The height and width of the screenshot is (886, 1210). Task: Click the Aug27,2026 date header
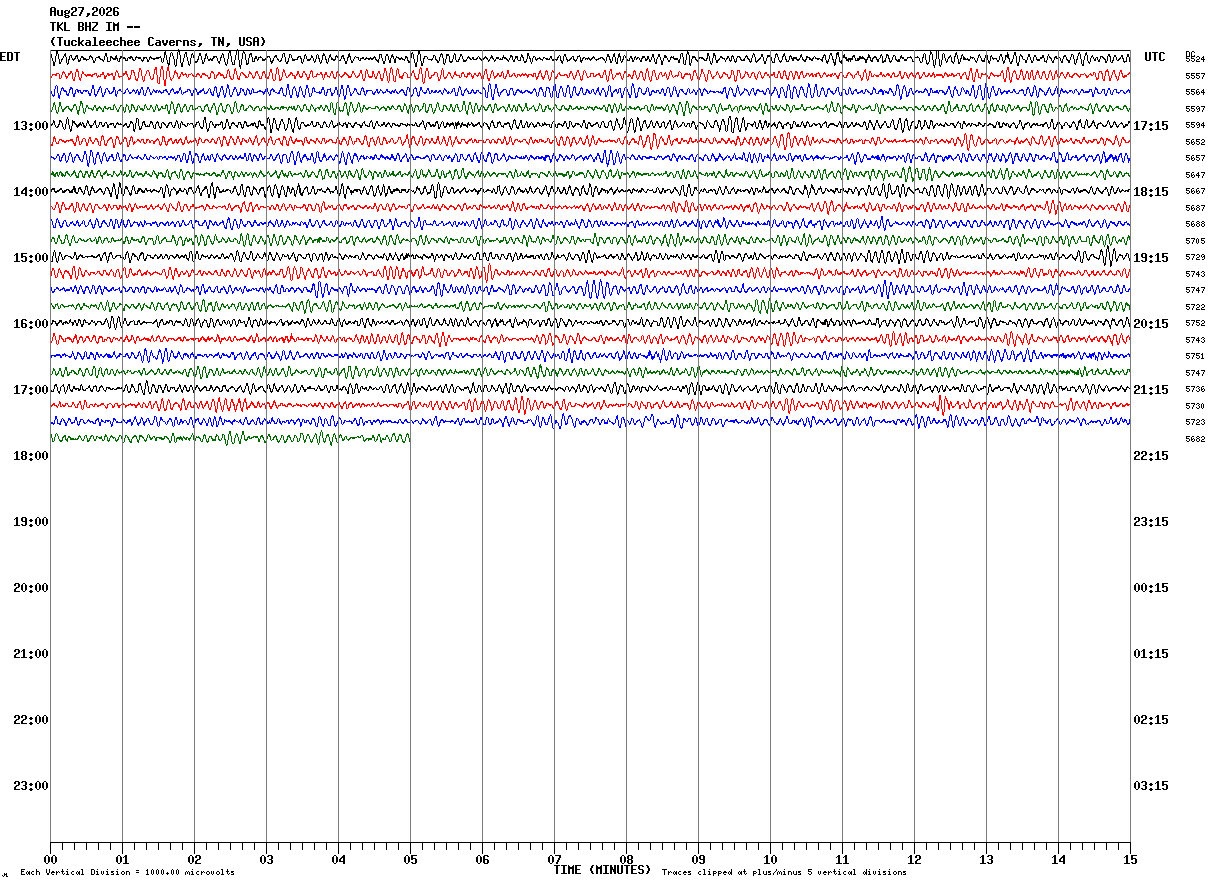click(x=84, y=12)
